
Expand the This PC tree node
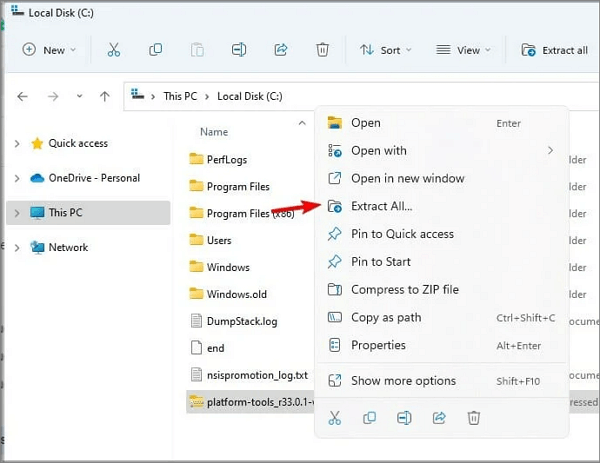pyautogui.click(x=17, y=213)
